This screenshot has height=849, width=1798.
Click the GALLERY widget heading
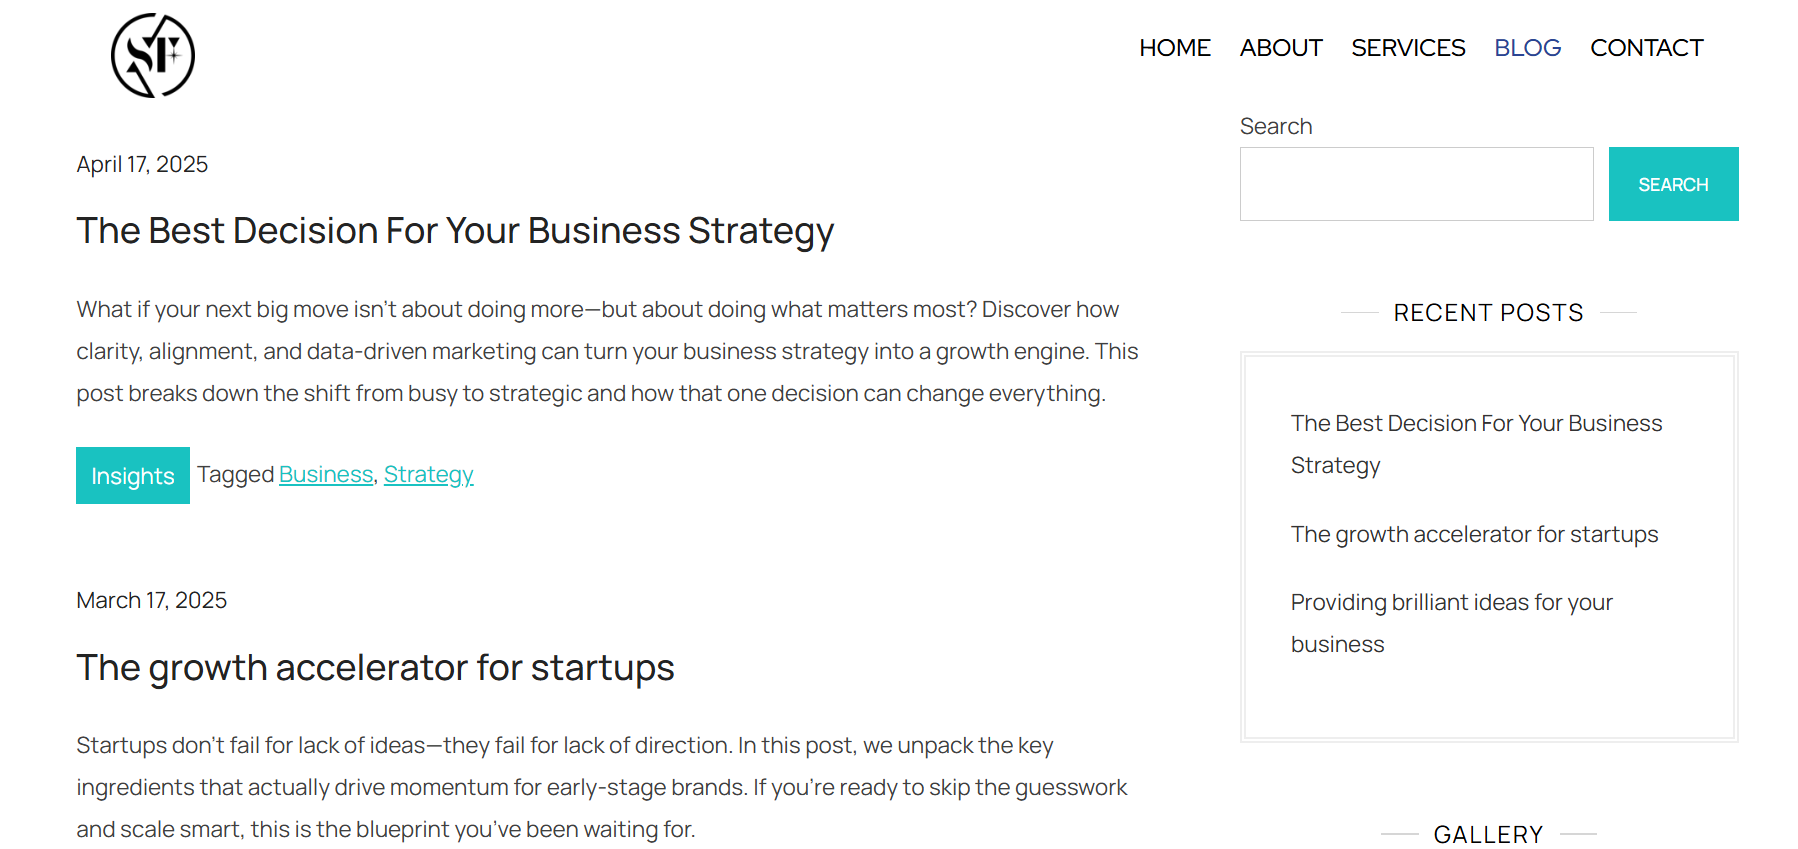click(1488, 834)
